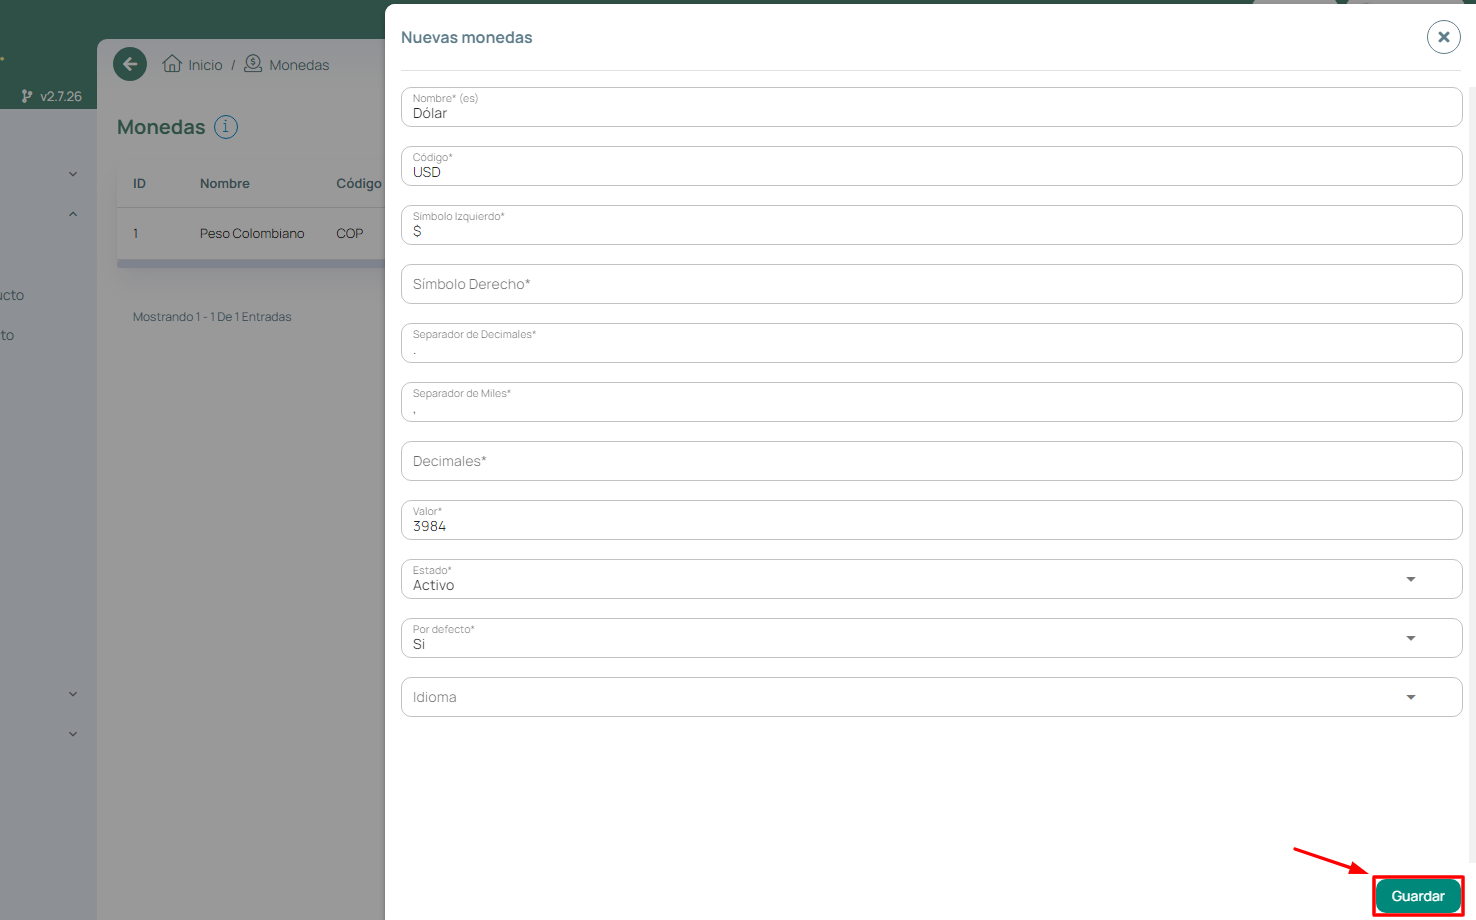This screenshot has height=920, width=1476.
Task: Click the Monedas coin icon in breadcrumb
Action: click(x=253, y=63)
